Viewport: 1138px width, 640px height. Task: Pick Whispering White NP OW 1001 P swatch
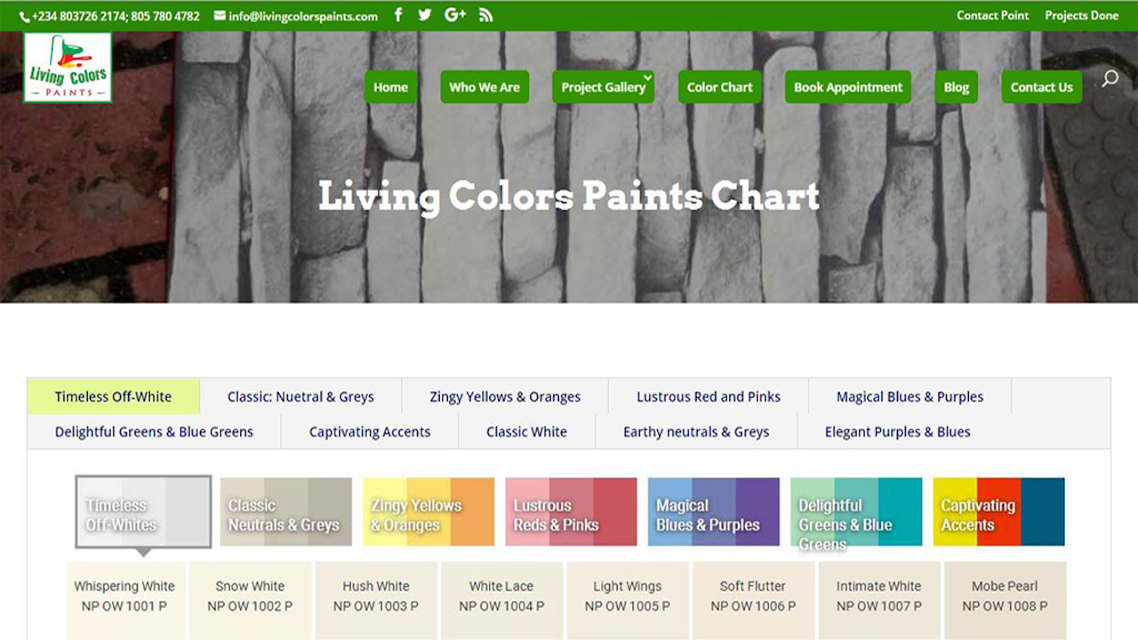(x=125, y=600)
